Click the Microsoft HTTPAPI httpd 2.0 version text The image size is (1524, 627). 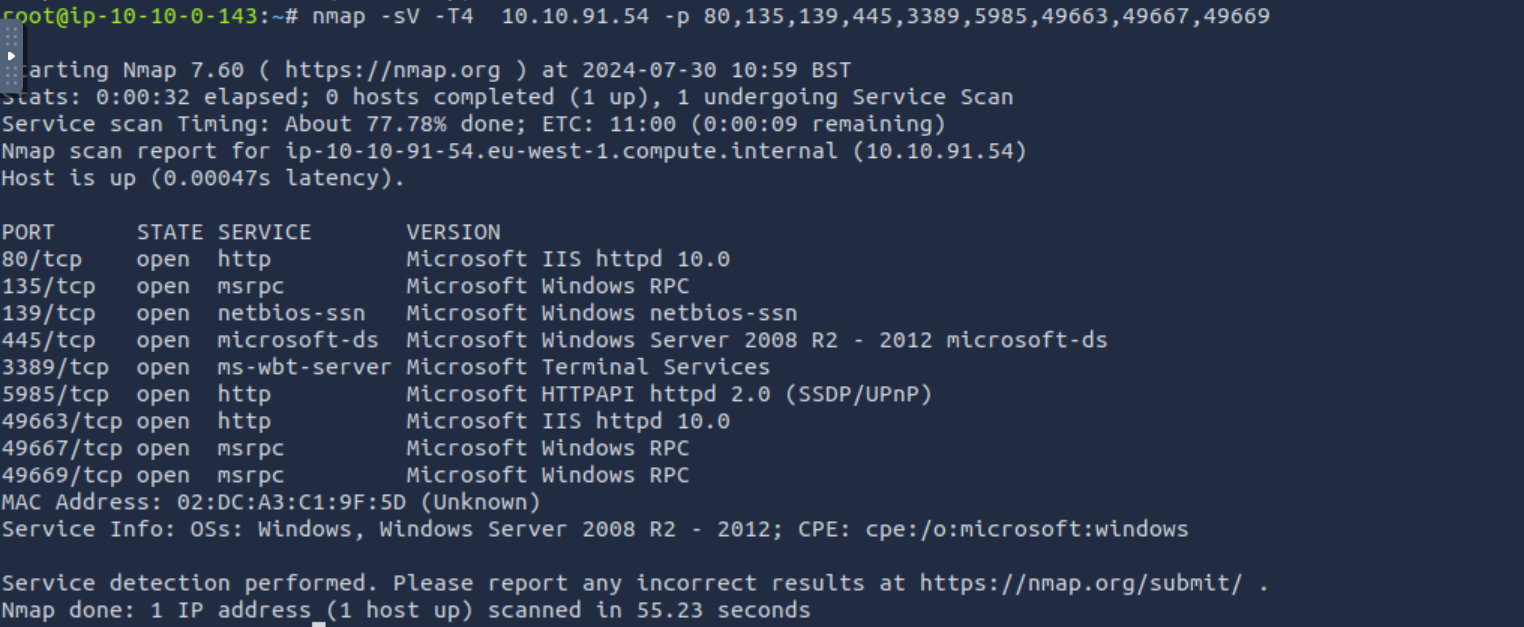click(588, 394)
